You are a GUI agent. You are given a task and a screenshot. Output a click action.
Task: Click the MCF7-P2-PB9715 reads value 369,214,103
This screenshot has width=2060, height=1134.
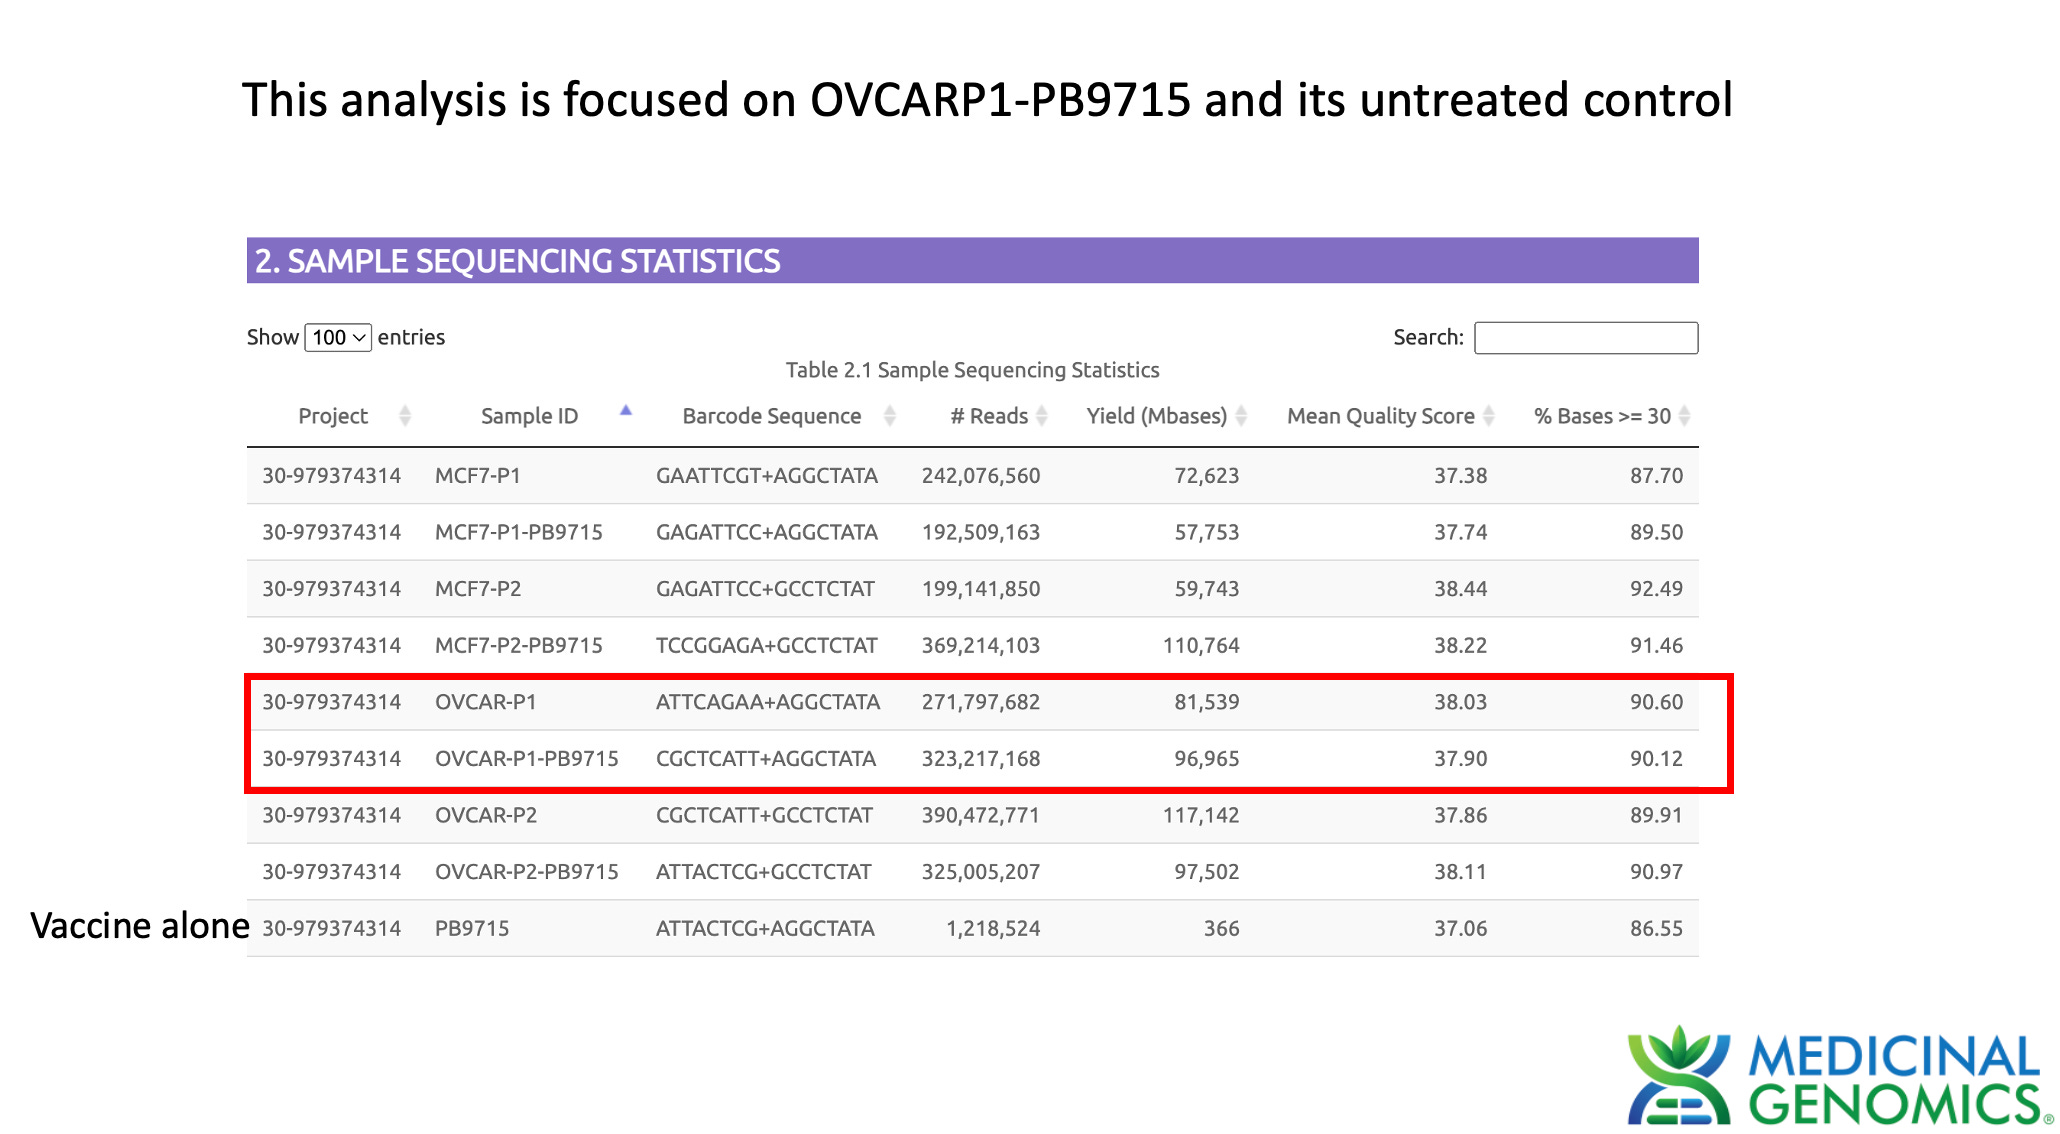[980, 646]
